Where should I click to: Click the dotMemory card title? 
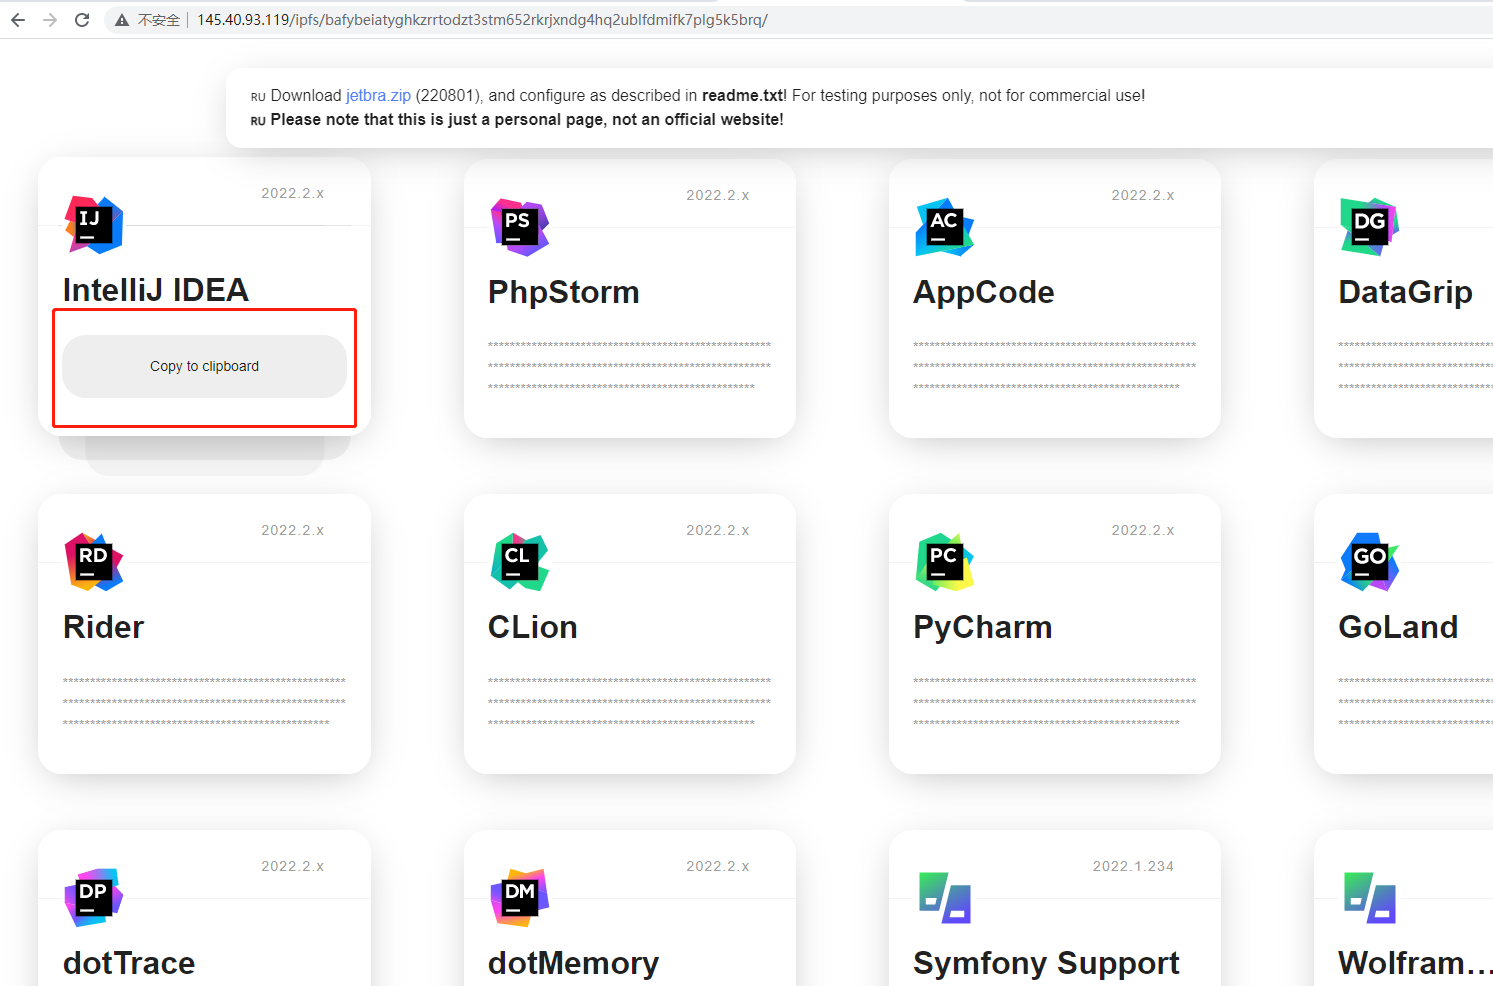pos(573,963)
